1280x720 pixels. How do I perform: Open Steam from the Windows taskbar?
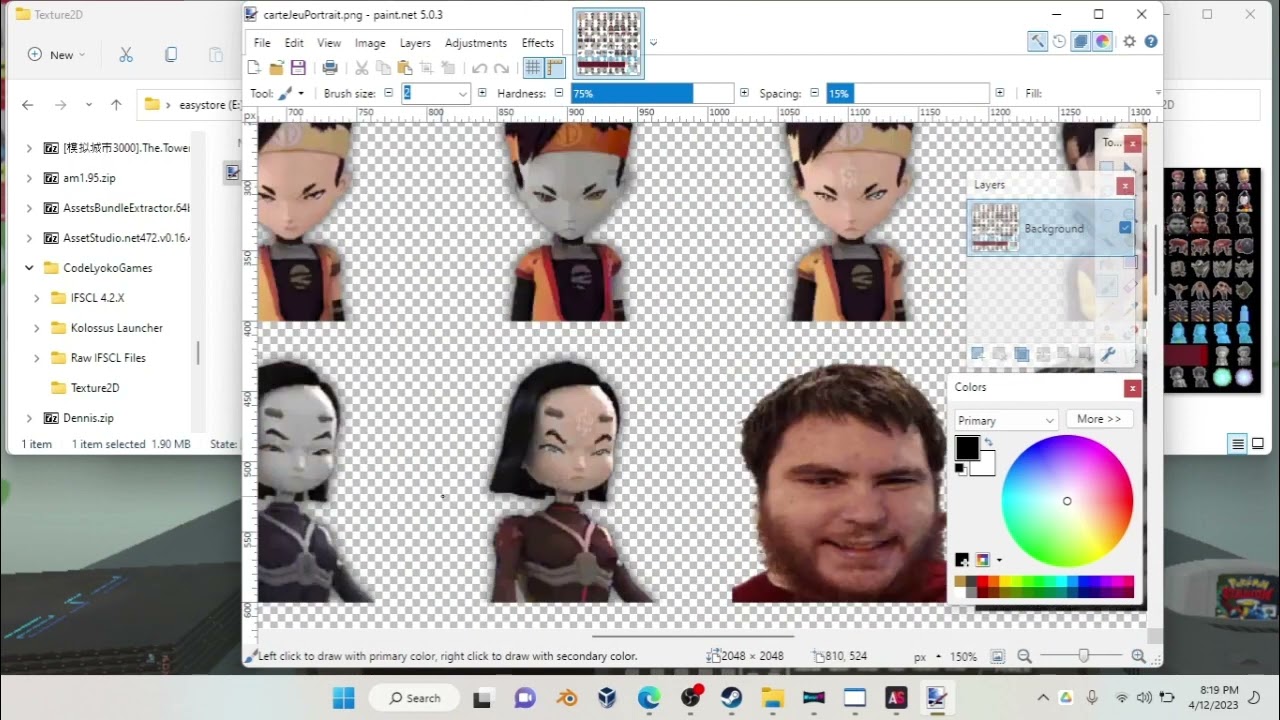(x=731, y=698)
